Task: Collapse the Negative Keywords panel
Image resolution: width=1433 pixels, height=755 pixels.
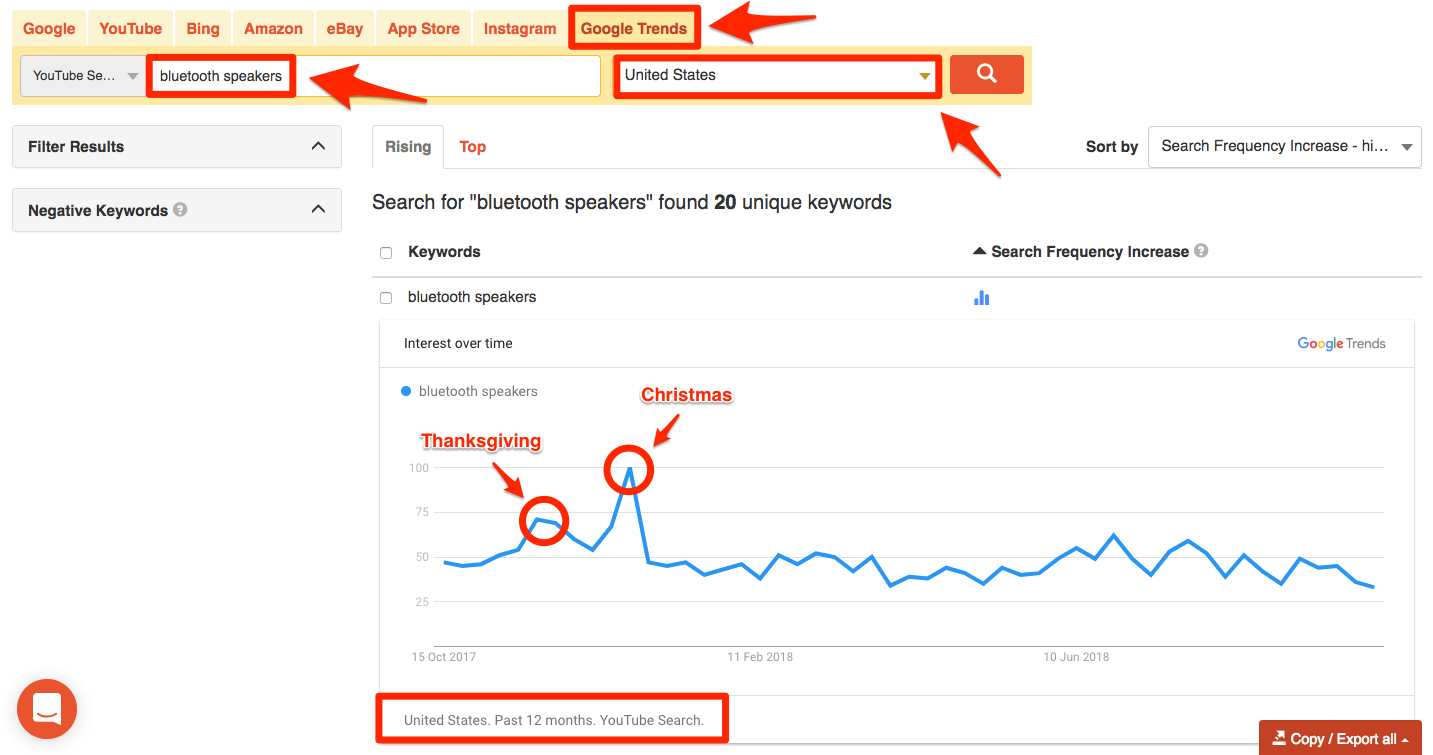Action: pyautogui.click(x=177, y=210)
